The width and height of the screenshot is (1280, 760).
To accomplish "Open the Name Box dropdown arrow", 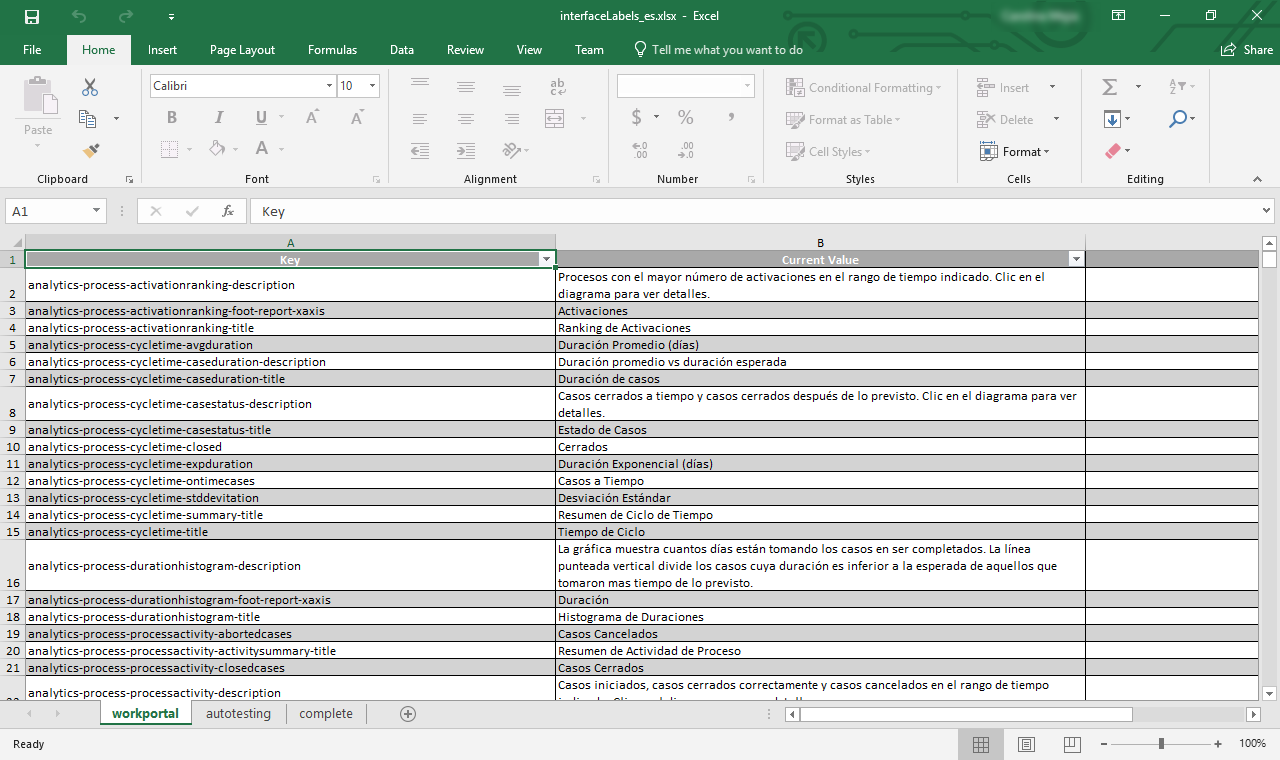I will (97, 211).
